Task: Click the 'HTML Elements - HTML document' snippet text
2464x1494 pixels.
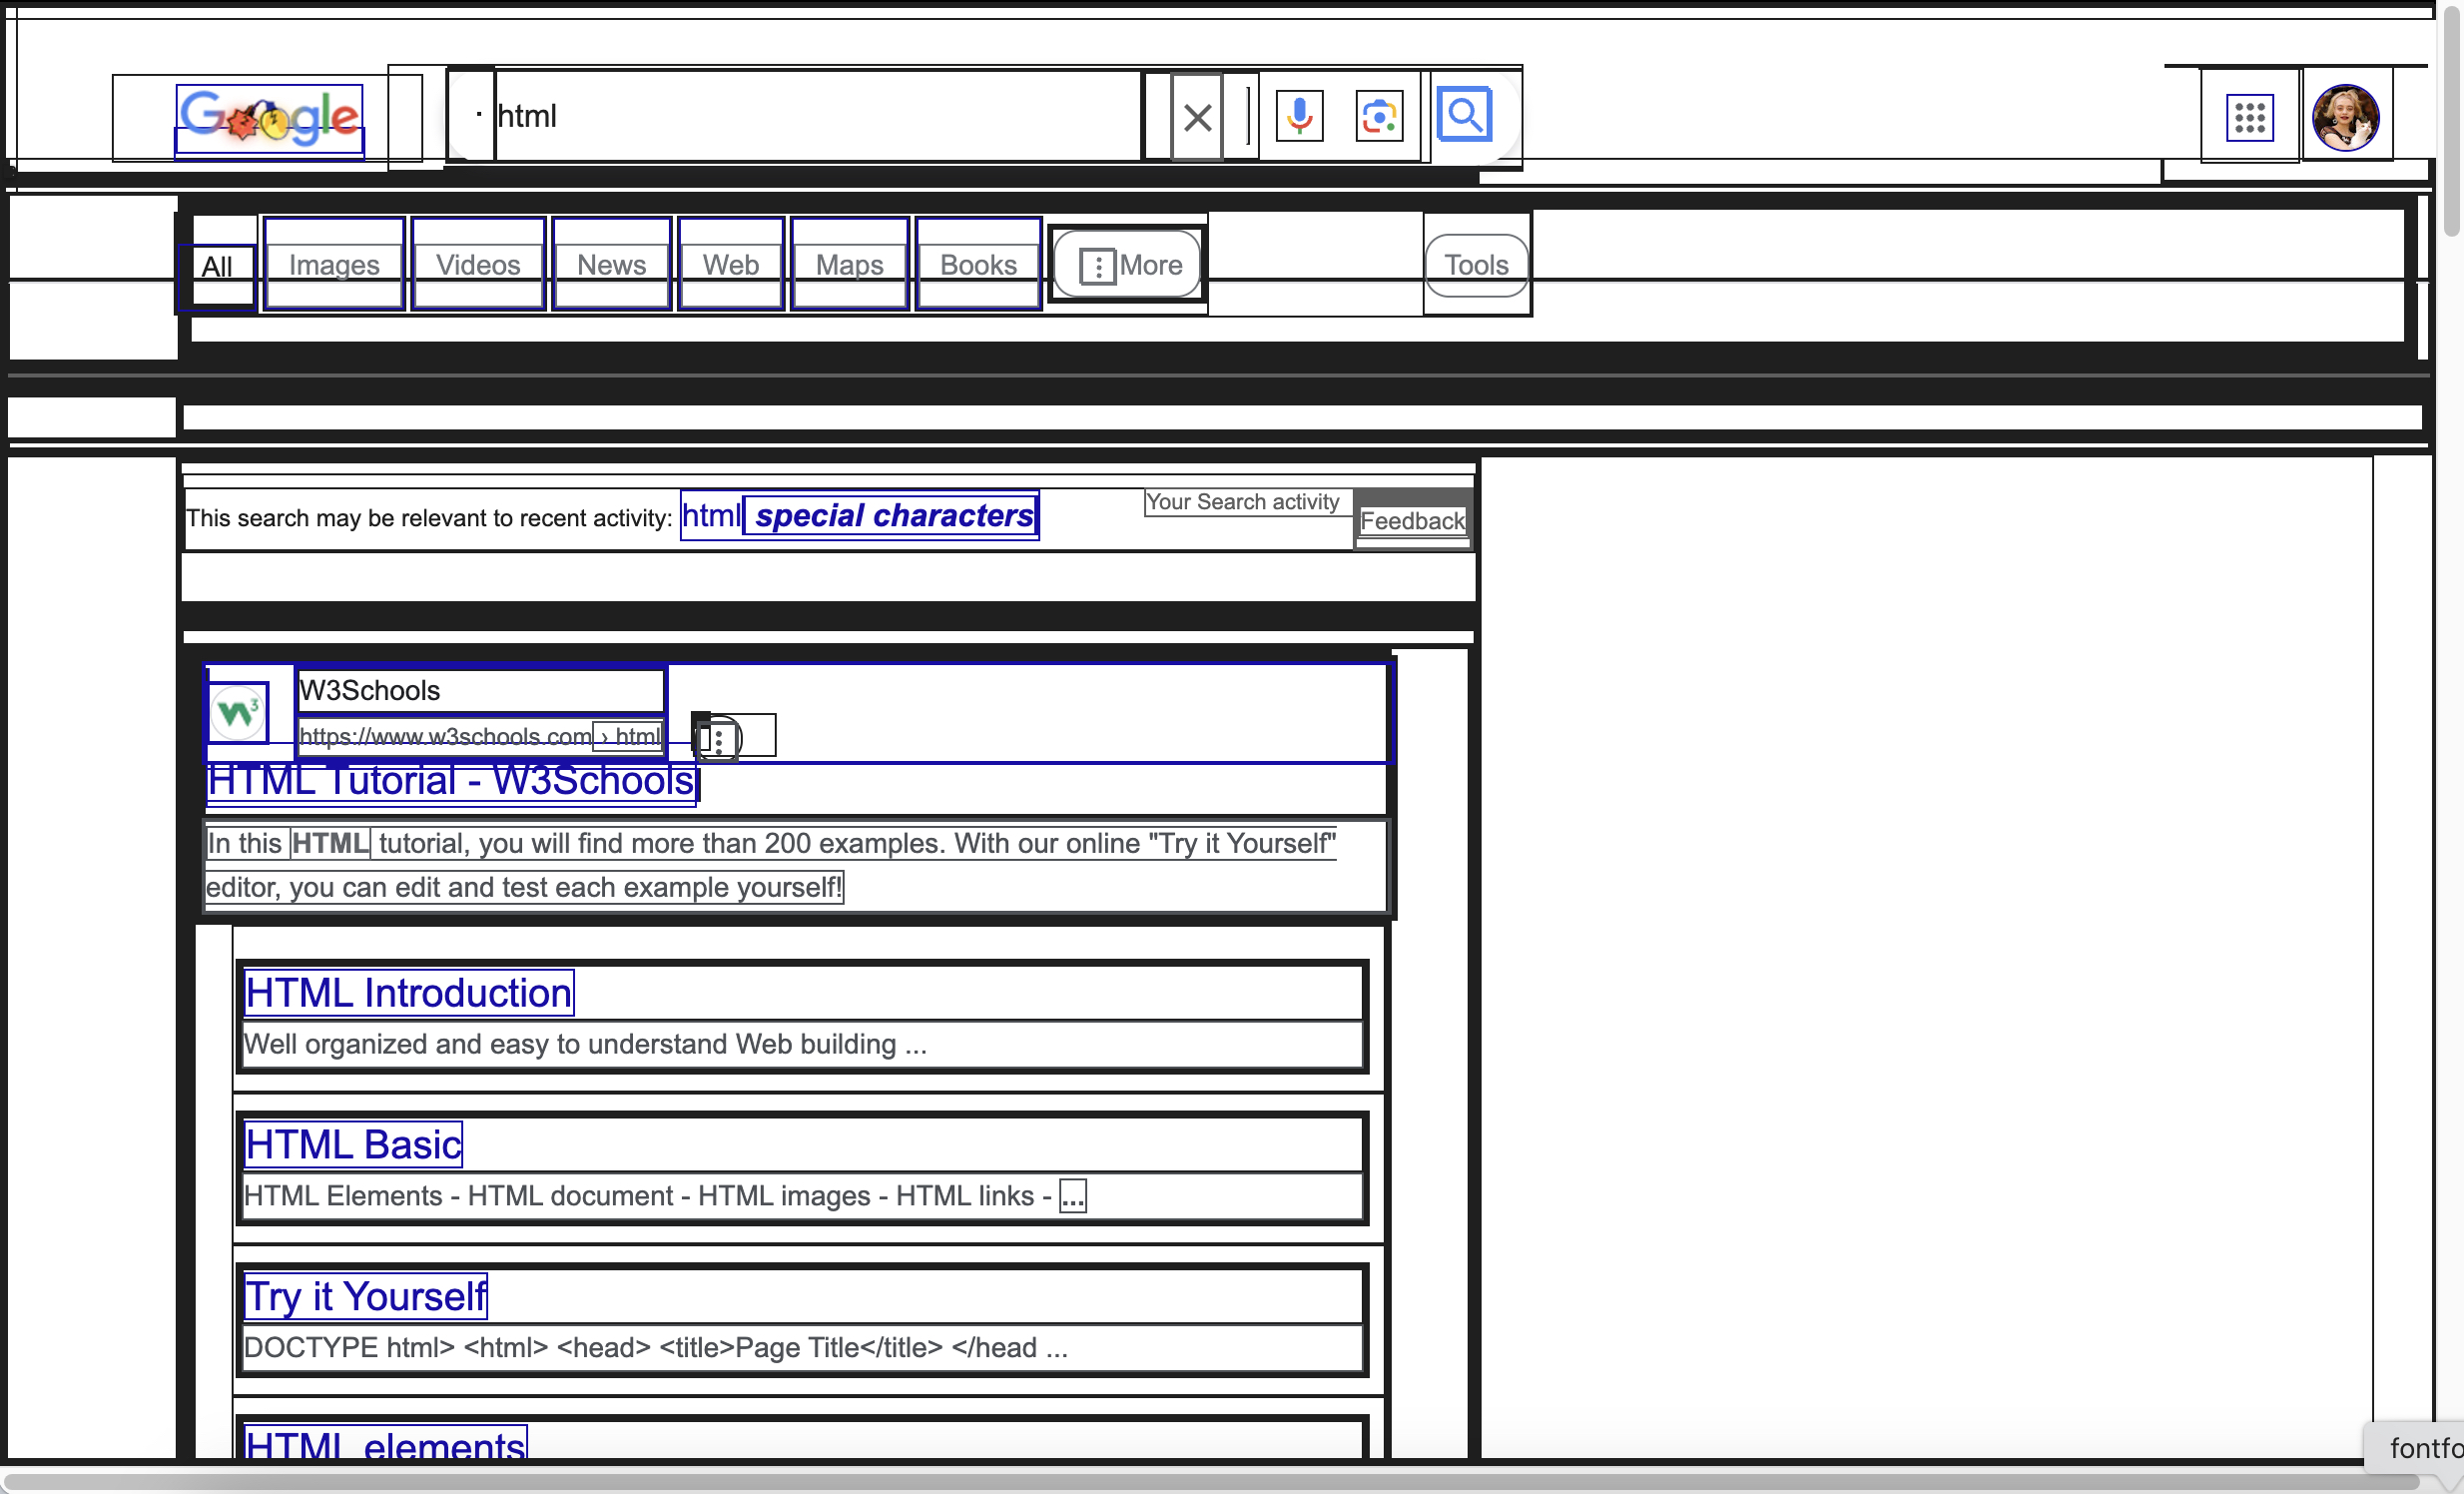Action: click(665, 1196)
